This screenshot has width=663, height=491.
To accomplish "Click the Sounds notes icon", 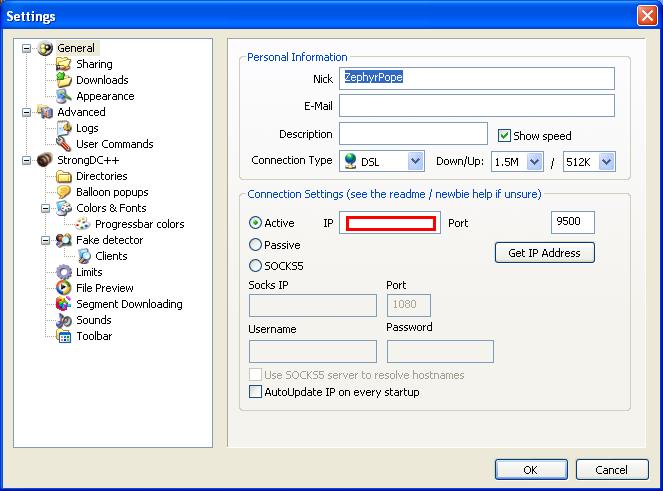I will tap(64, 320).
